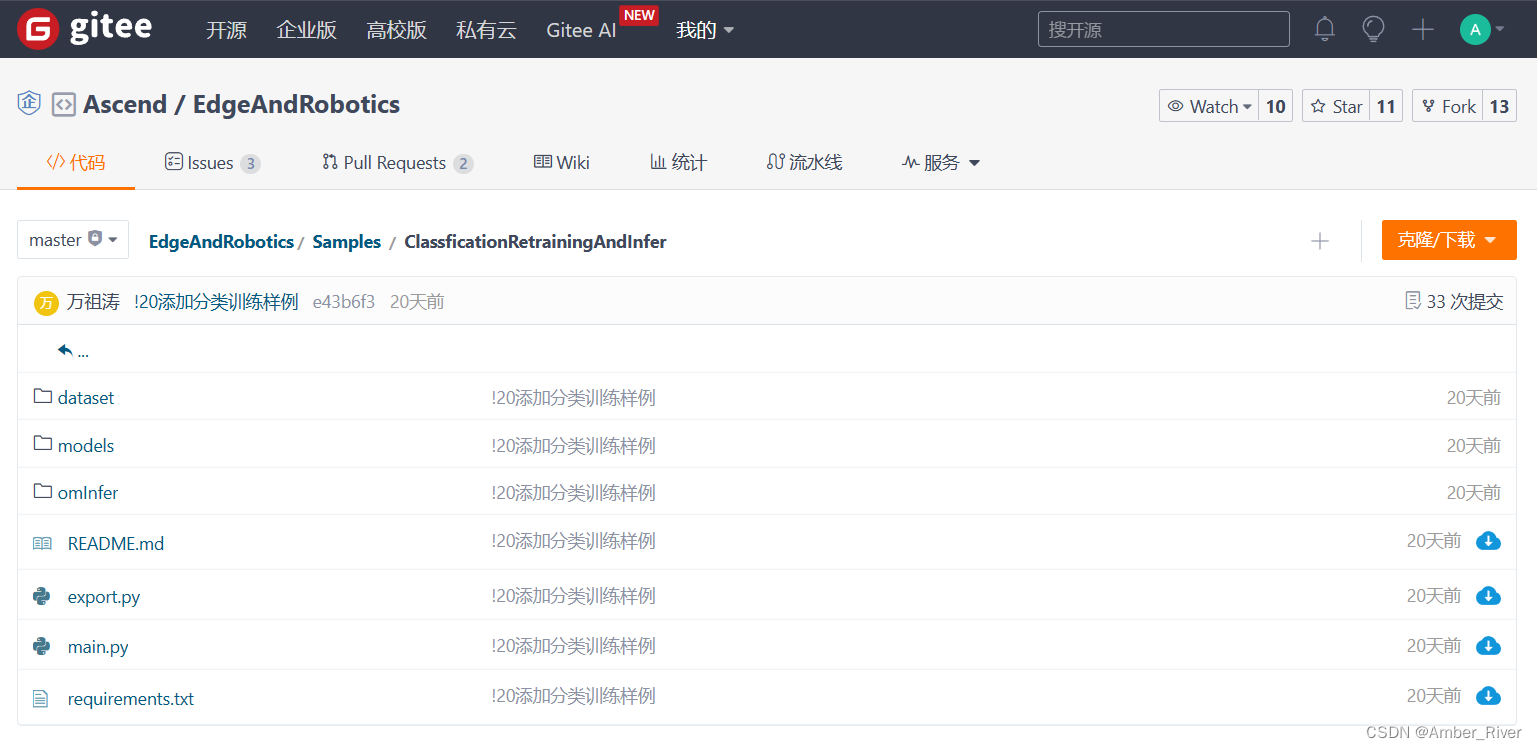
Task: Click the omInfer folder icon
Action: (42, 491)
